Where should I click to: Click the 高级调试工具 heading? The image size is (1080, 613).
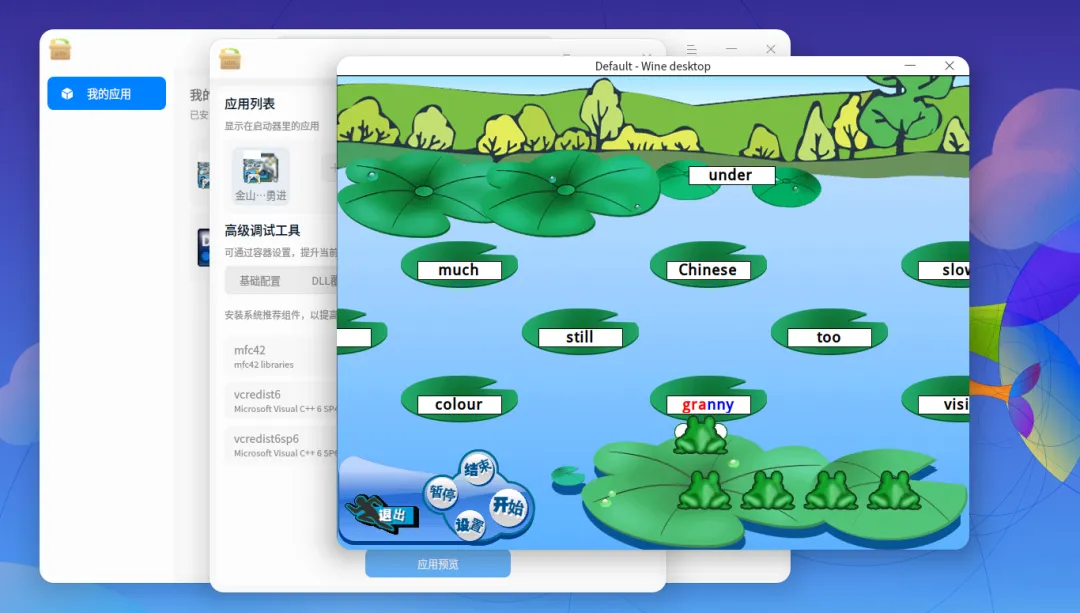262,231
